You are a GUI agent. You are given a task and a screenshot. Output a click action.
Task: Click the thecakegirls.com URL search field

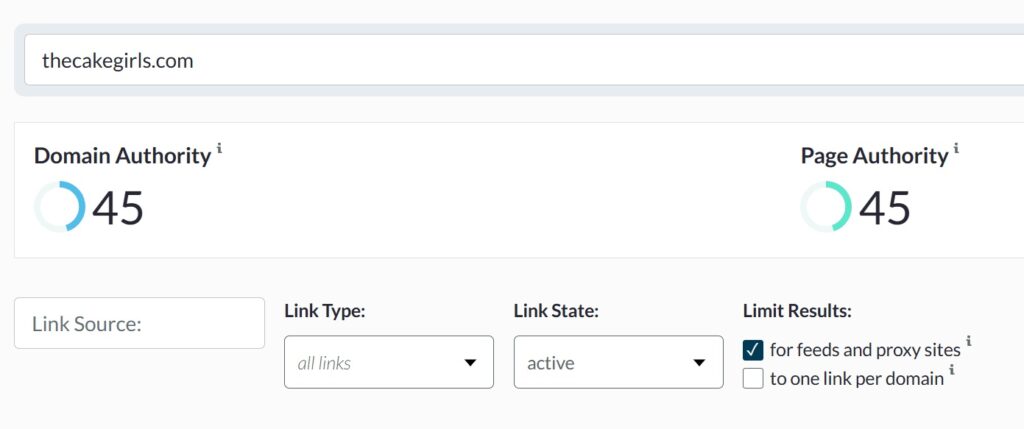[524, 60]
